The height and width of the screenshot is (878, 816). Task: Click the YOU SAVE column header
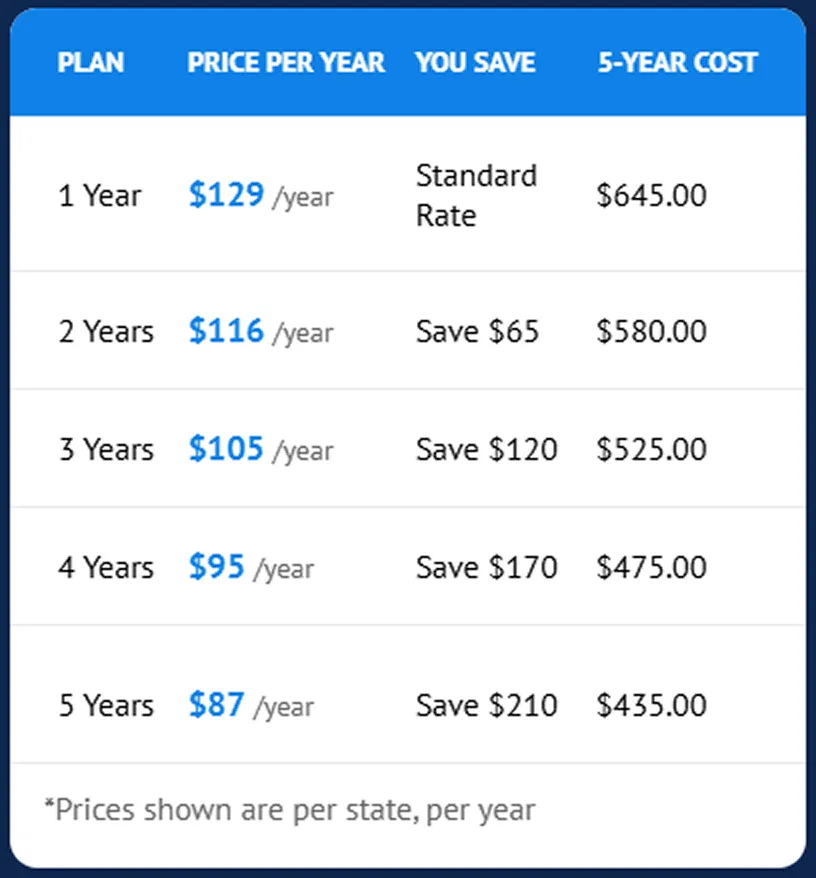[x=475, y=62]
